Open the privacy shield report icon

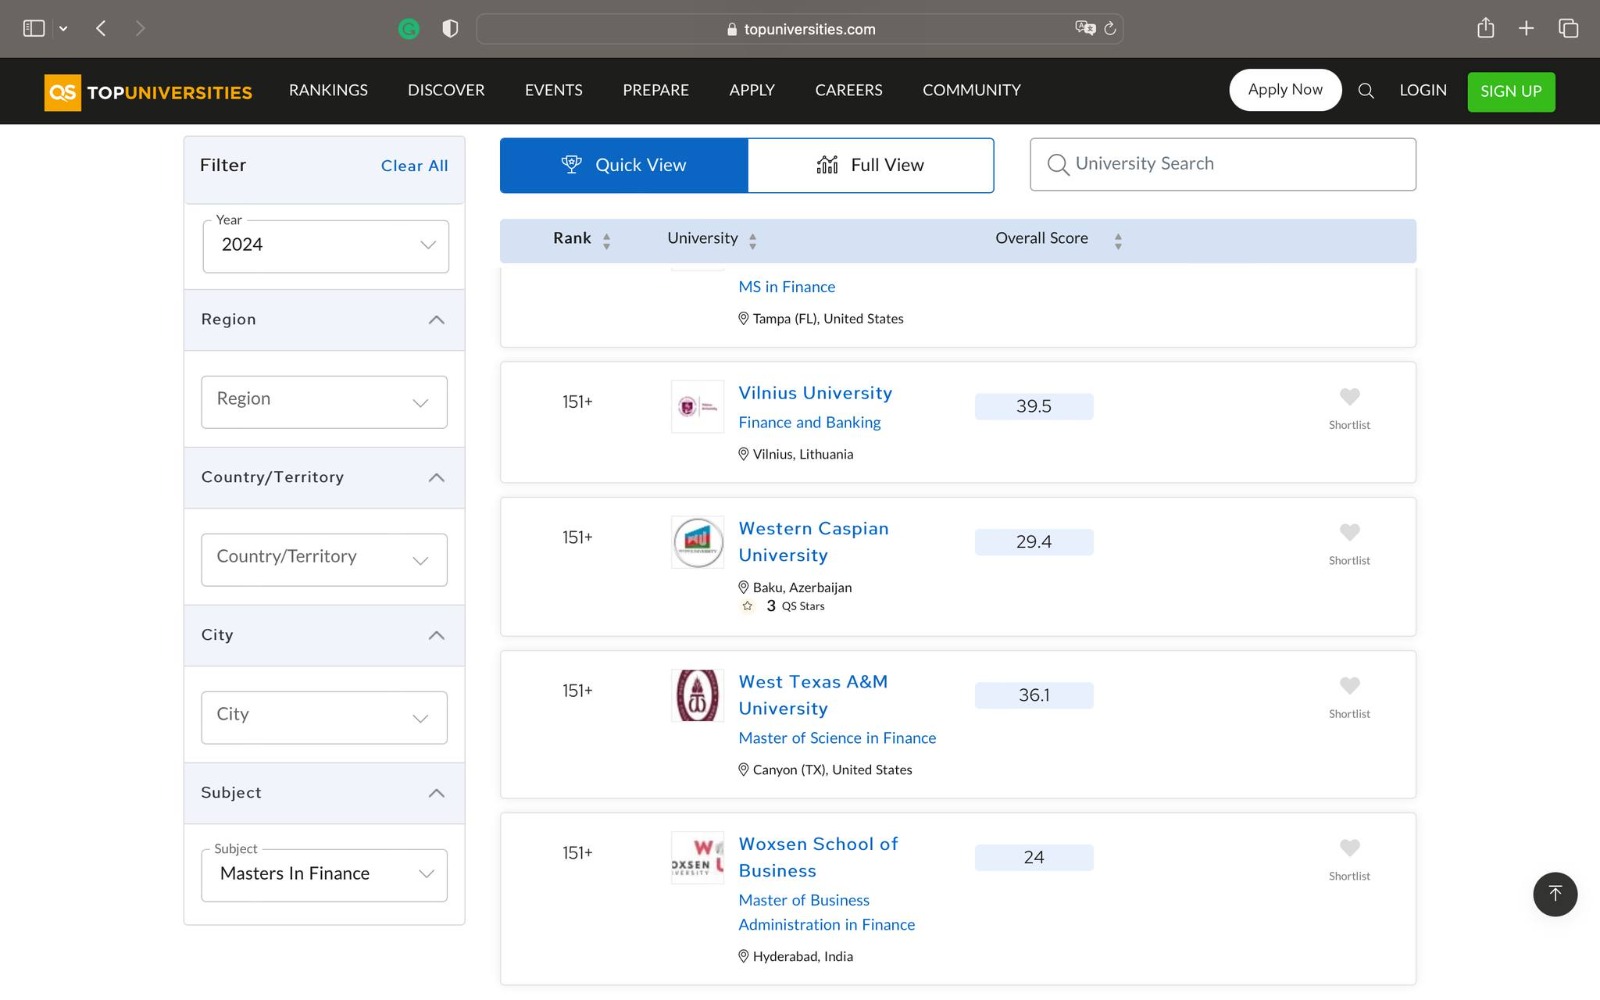450,29
